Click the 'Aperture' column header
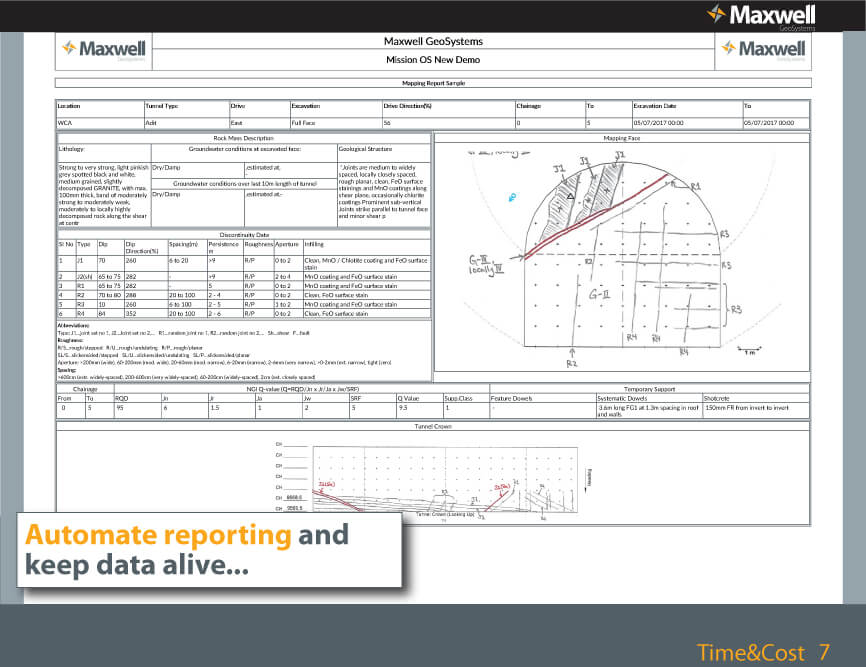 [x=287, y=244]
